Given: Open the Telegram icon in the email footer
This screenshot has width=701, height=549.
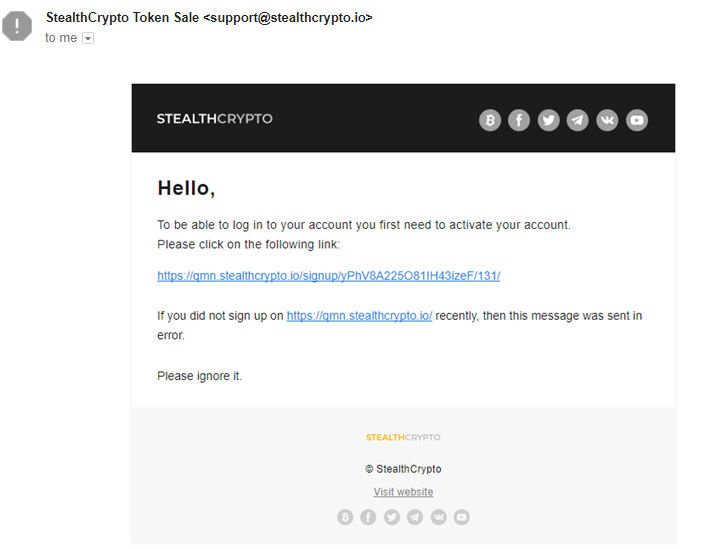Looking at the screenshot, I should click(415, 517).
